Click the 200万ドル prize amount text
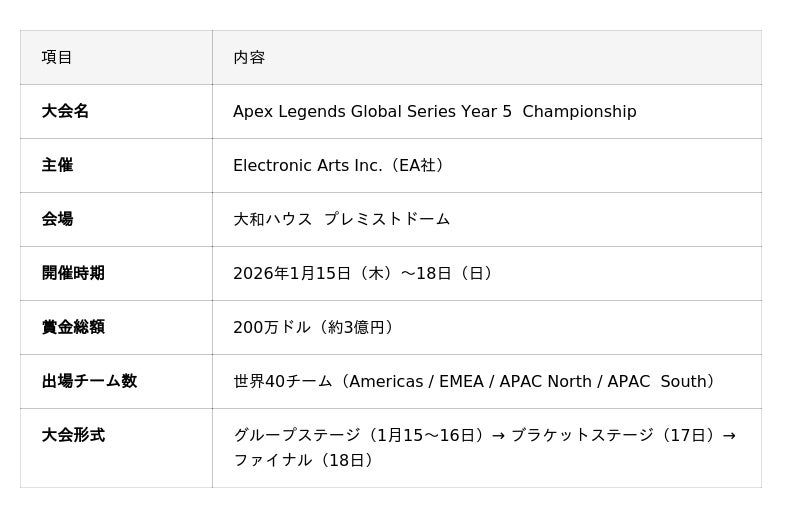The width and height of the screenshot is (800, 518). click(x=273, y=327)
